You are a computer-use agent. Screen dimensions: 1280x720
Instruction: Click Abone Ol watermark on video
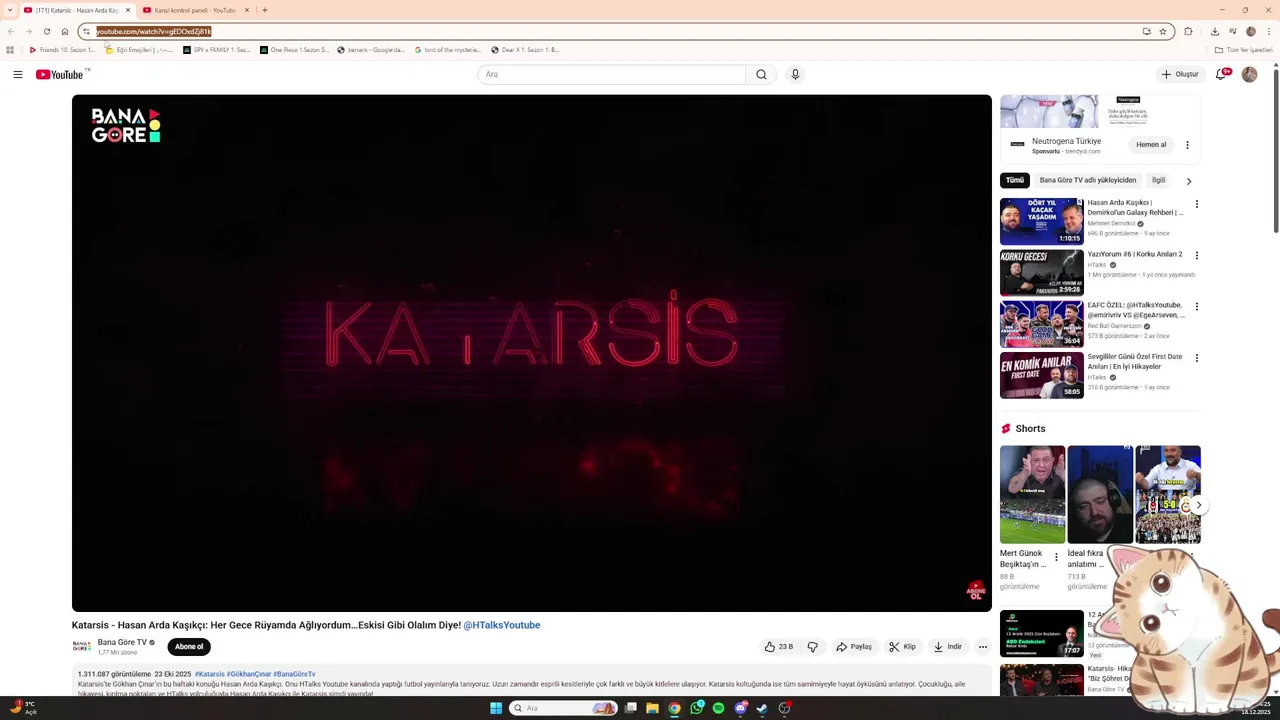(x=976, y=590)
